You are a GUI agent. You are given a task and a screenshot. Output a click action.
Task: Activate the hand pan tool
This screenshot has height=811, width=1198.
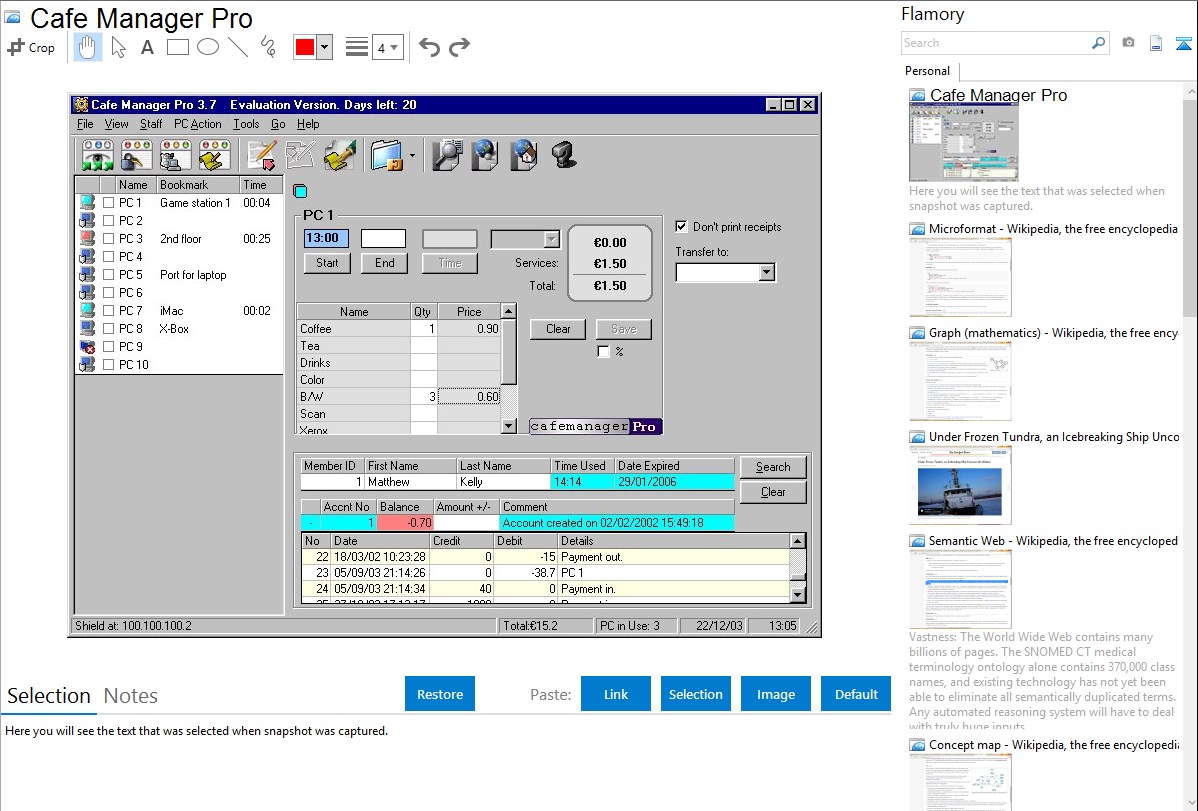coord(87,47)
